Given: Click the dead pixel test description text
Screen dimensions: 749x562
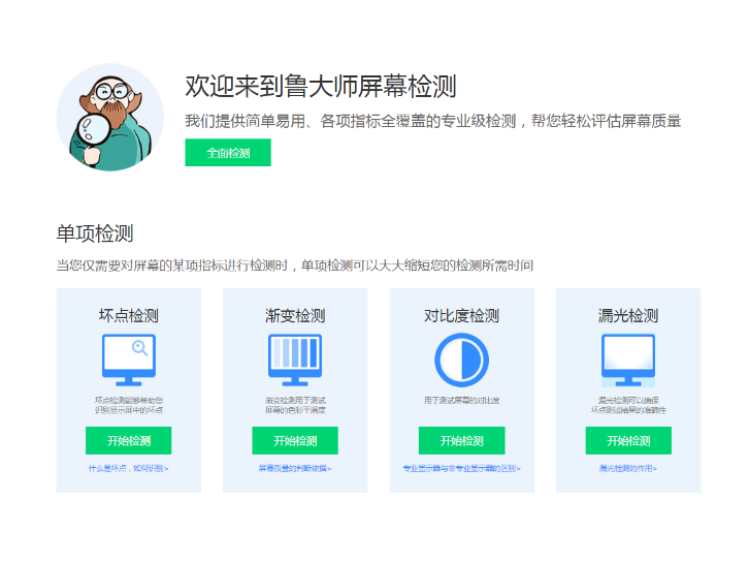Looking at the screenshot, I should [128, 405].
